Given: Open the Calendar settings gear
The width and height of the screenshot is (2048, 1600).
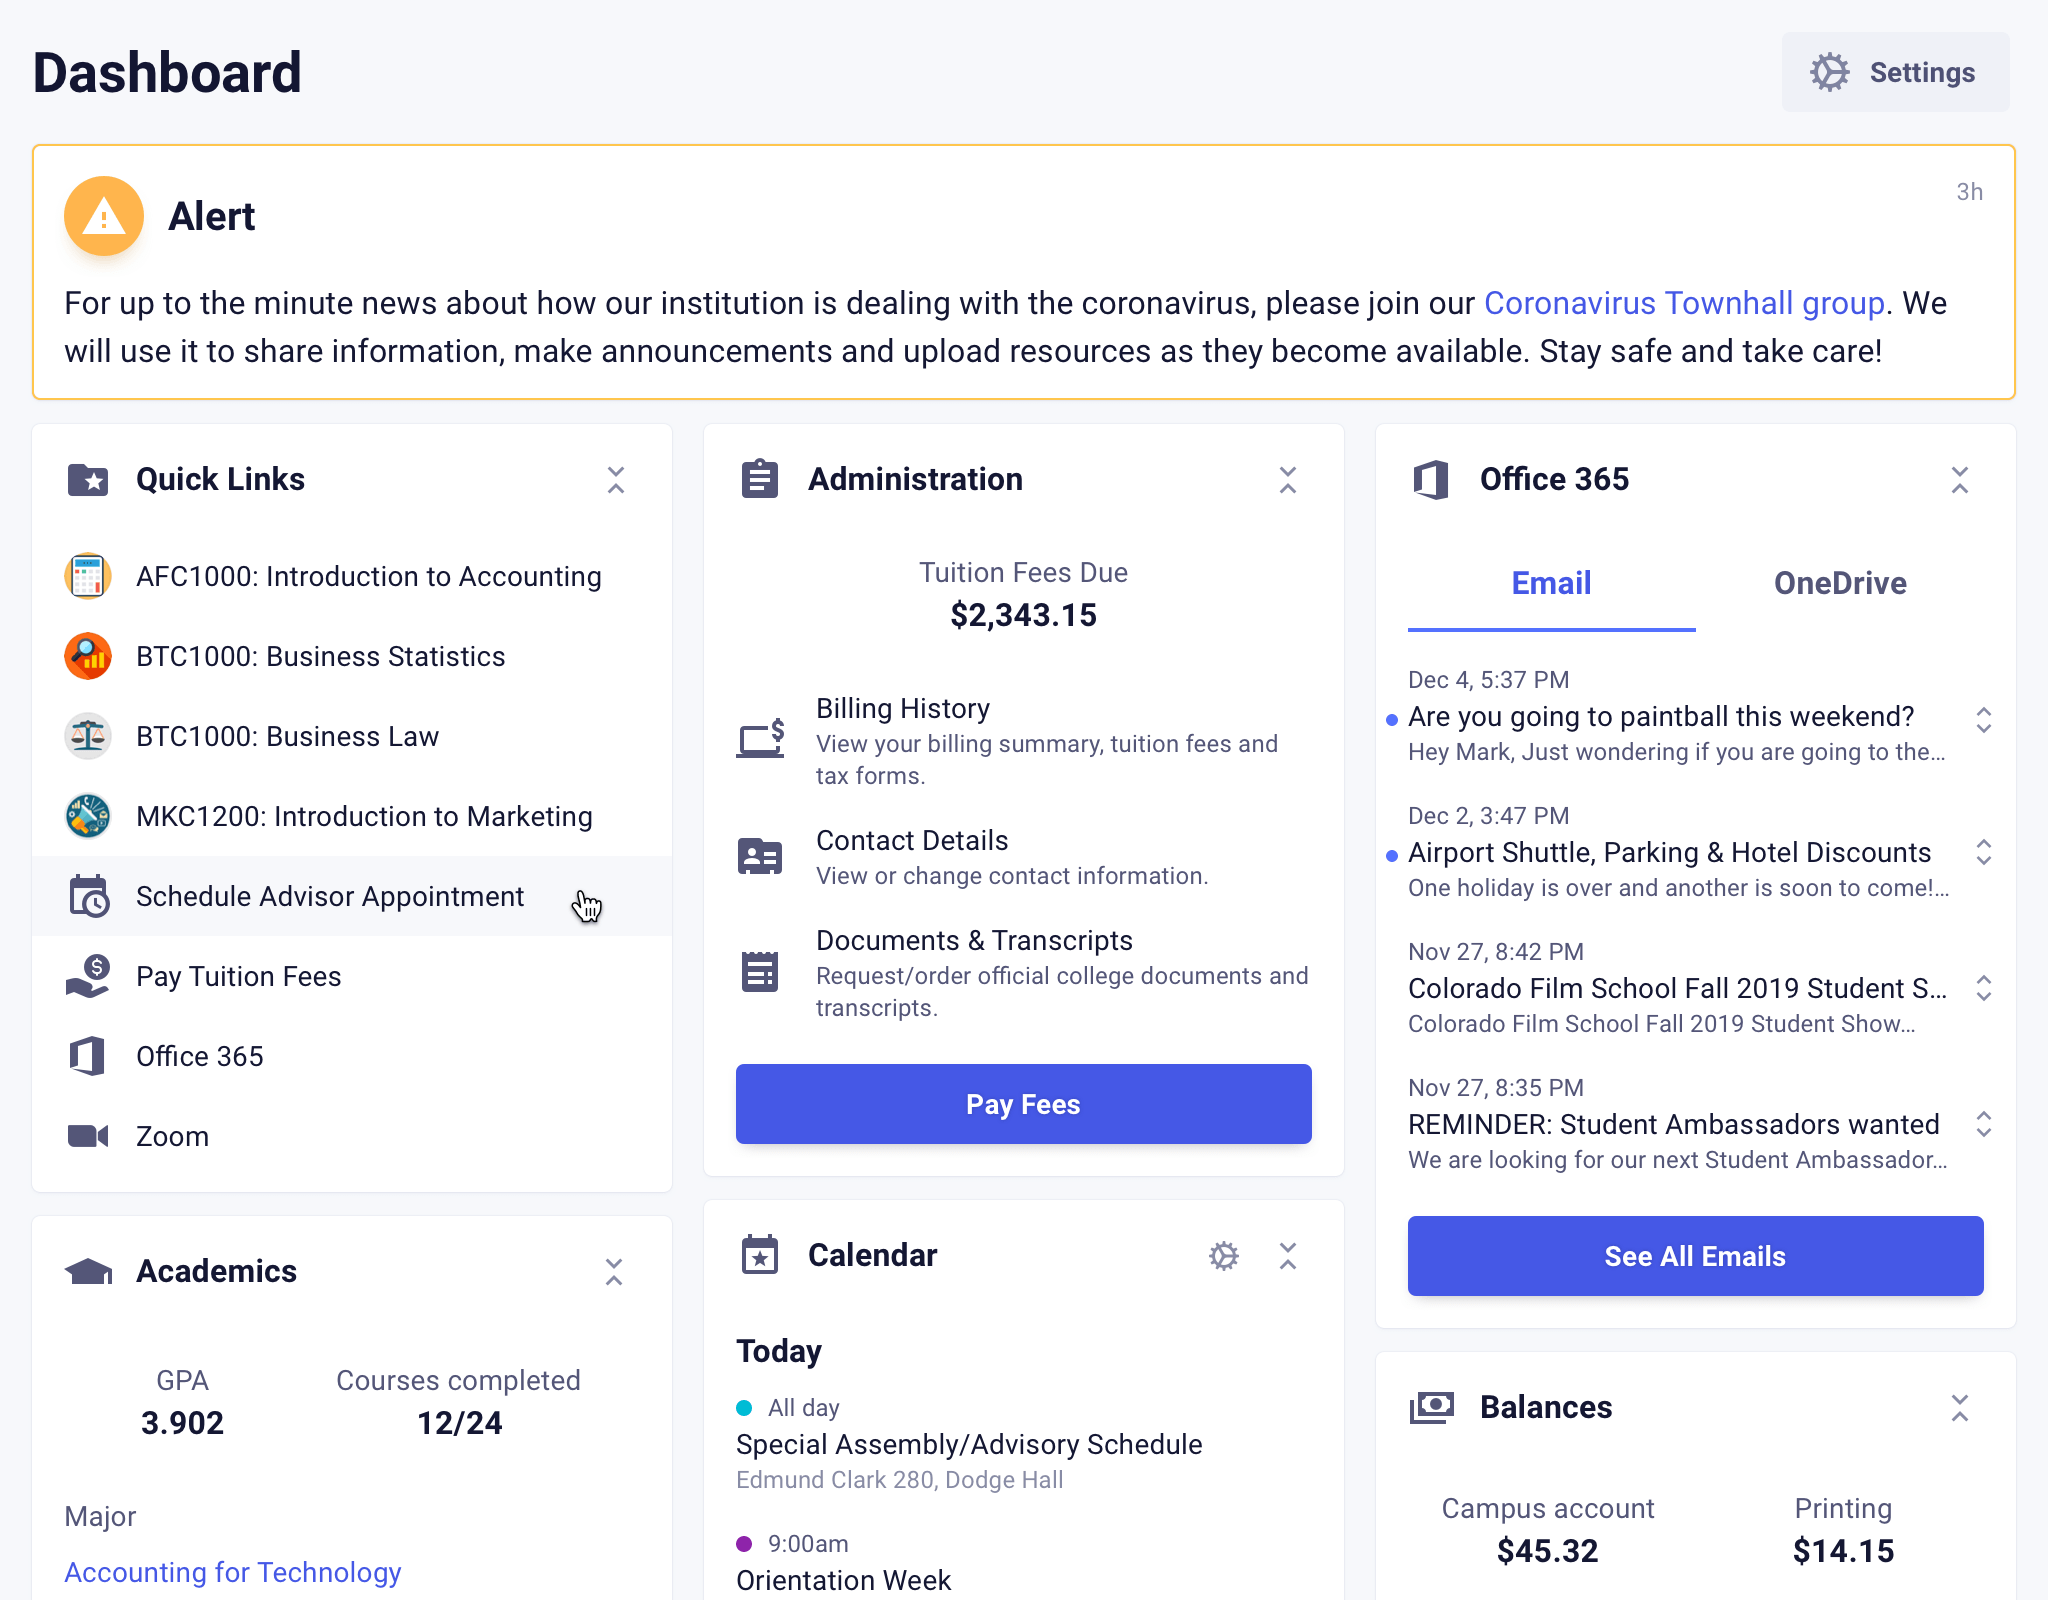Looking at the screenshot, I should click(1224, 1255).
